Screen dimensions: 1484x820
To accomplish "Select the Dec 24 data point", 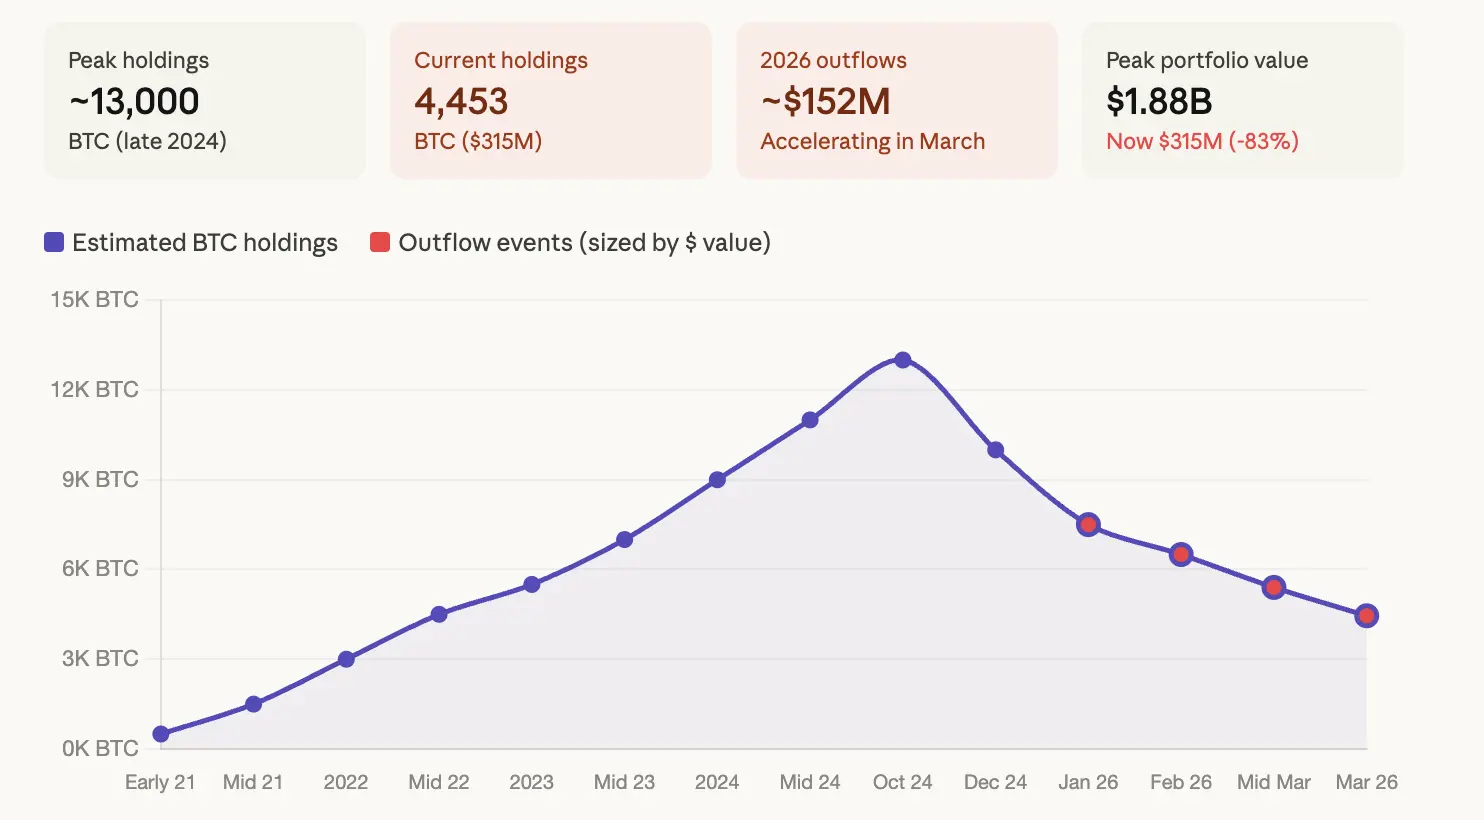I will [995, 450].
